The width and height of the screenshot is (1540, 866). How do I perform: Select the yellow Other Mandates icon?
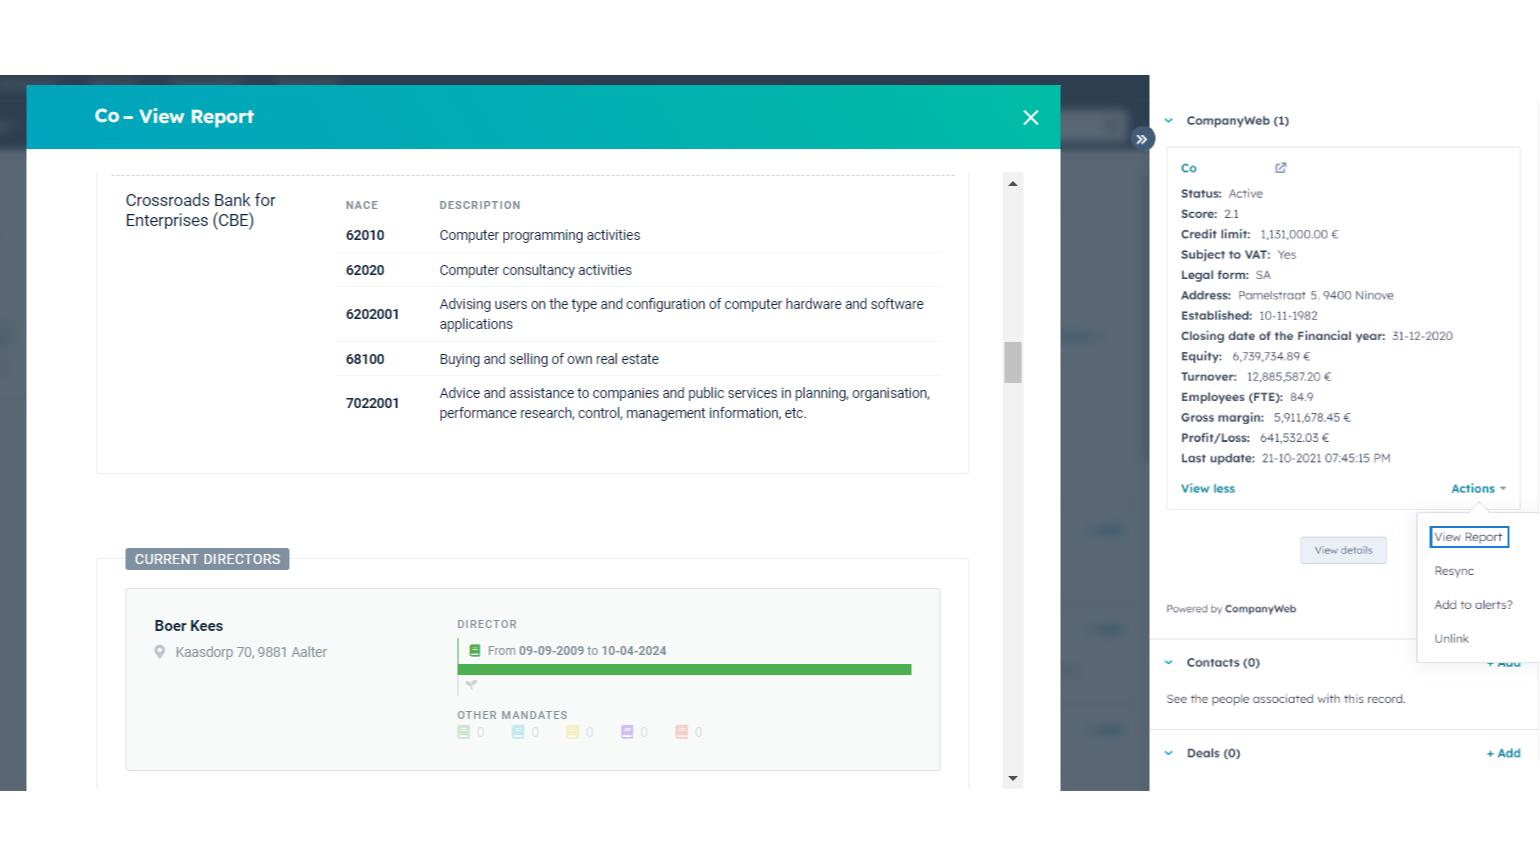tap(572, 731)
